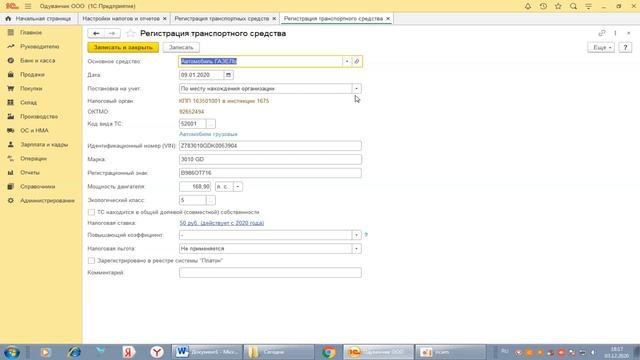Viewport: 640px width, 360px height.
Task: Switch to Настройки налогов и отчетов tab
Action: pyautogui.click(x=121, y=19)
